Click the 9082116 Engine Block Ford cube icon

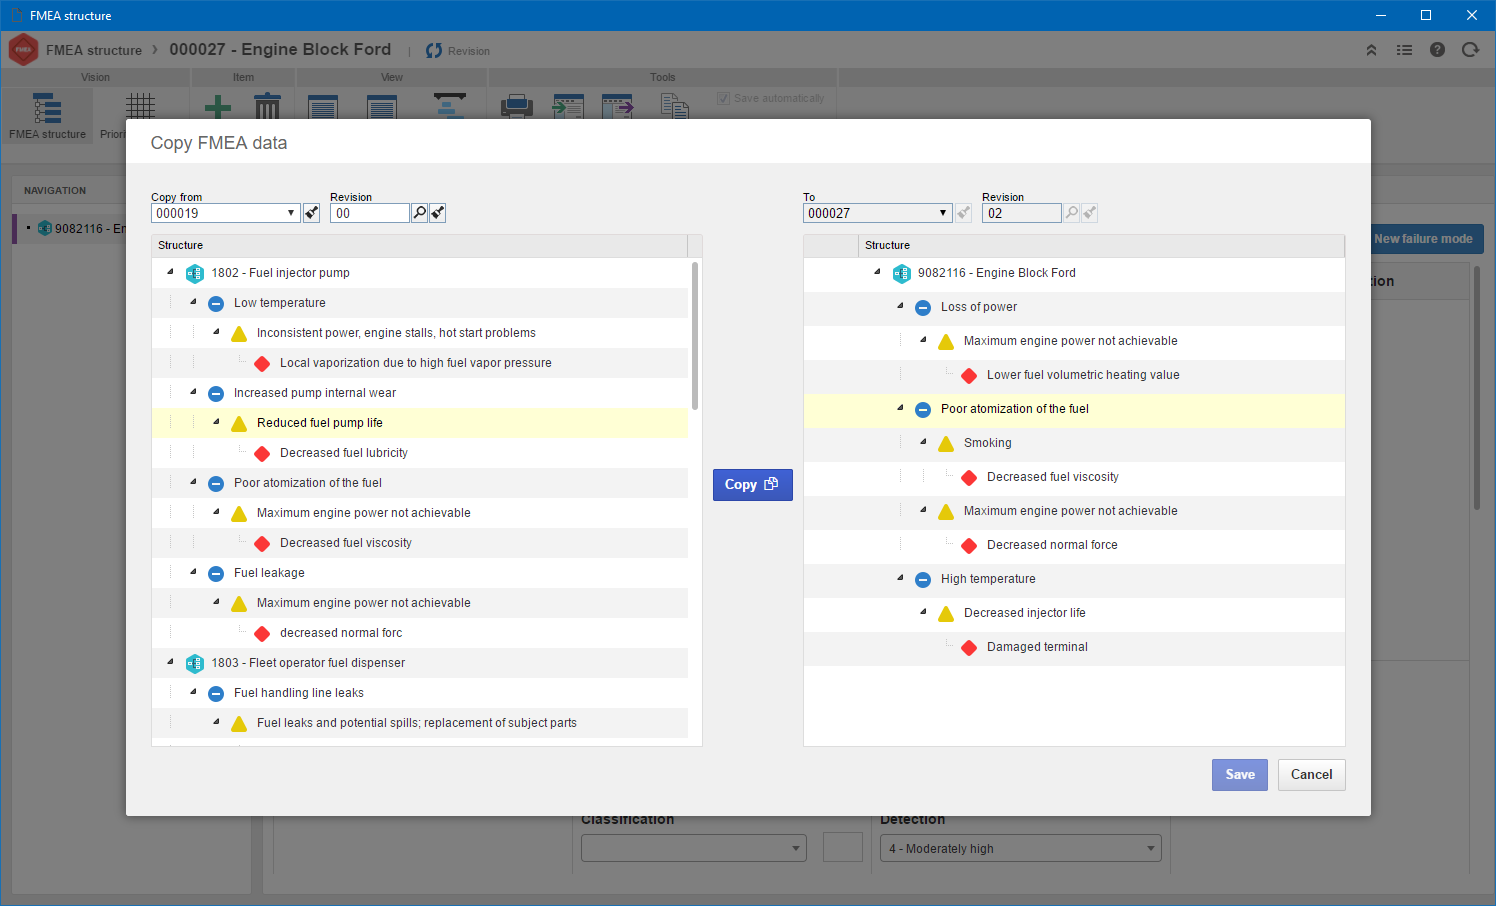[x=901, y=273]
